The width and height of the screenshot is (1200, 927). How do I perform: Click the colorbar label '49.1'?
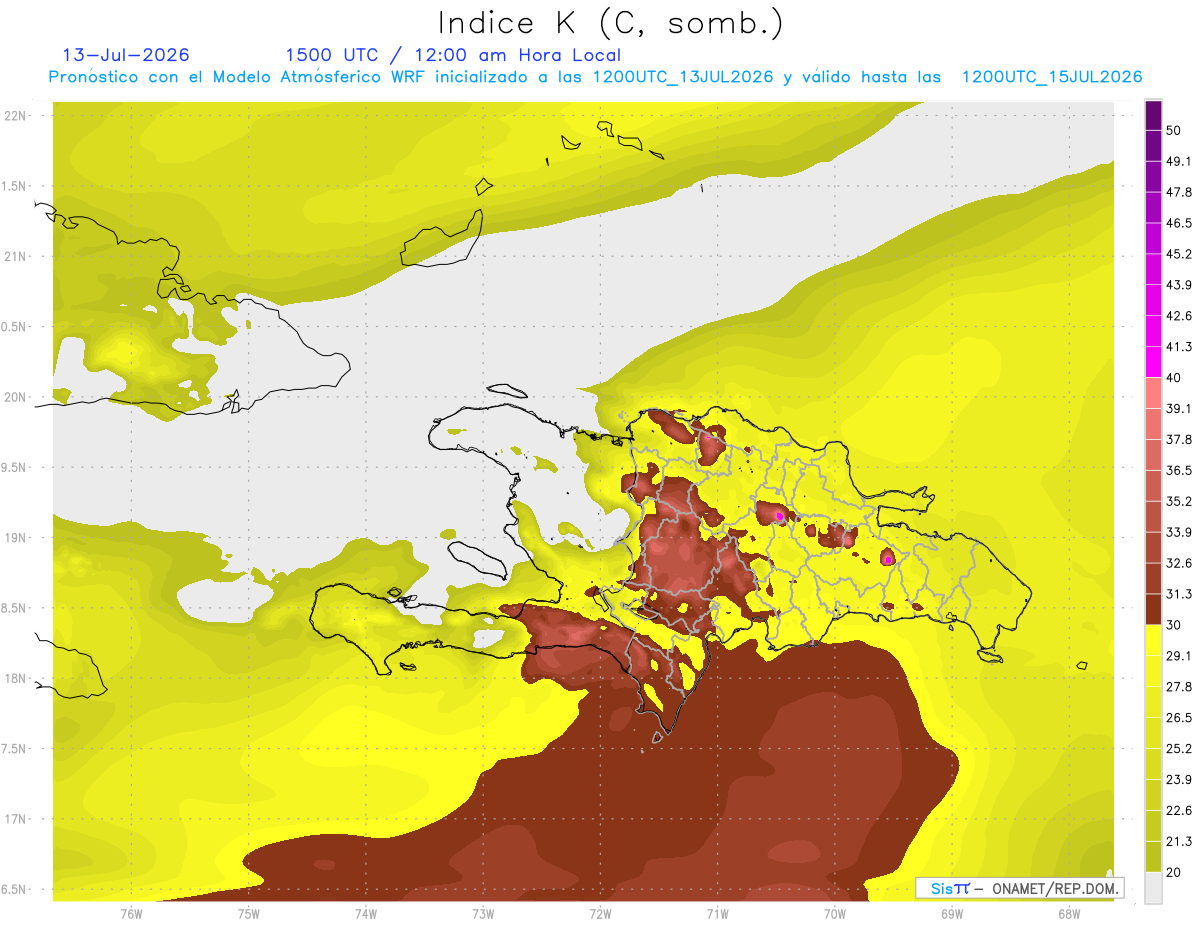(x=1179, y=162)
